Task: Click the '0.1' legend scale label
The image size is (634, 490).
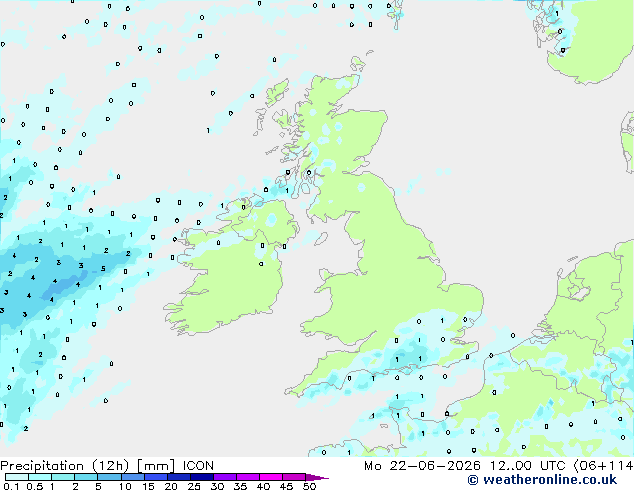Action: point(11,486)
